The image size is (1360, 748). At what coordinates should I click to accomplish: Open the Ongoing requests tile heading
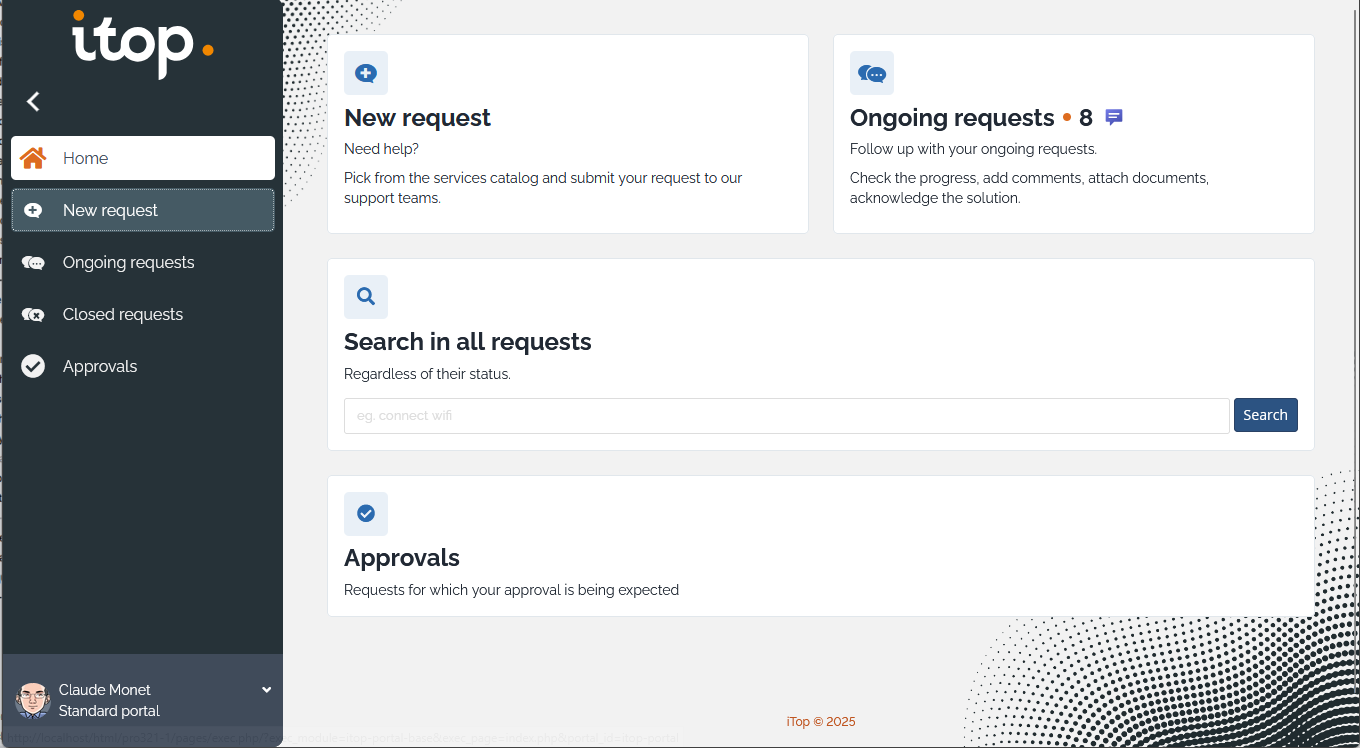(x=951, y=118)
